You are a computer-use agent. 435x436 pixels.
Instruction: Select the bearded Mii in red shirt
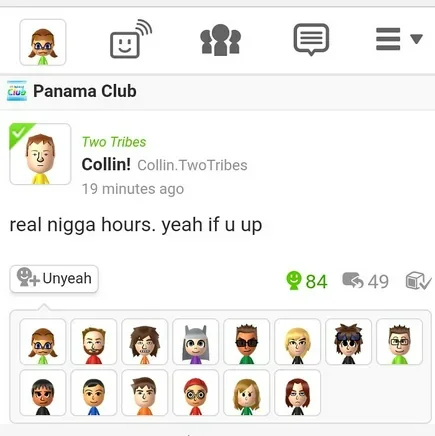[x=94, y=342]
